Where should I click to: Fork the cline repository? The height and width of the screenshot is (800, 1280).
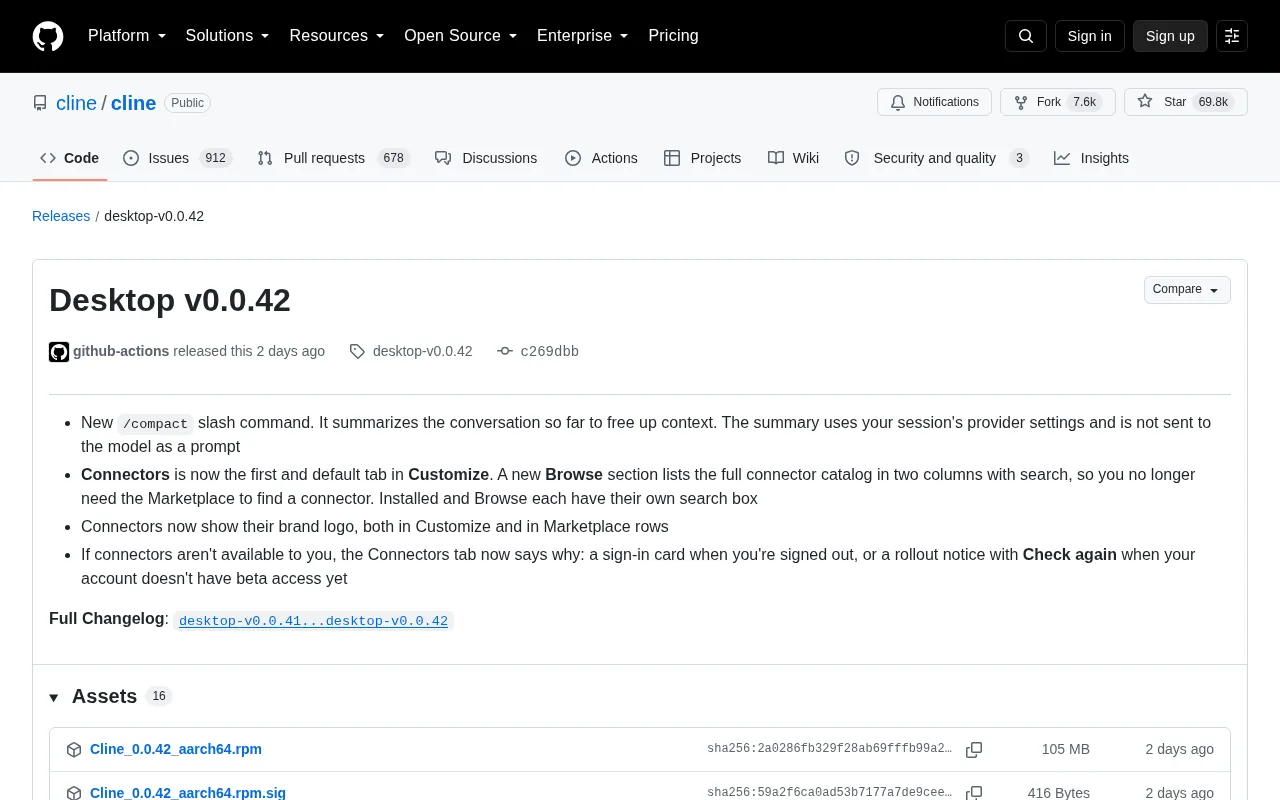1058,102
